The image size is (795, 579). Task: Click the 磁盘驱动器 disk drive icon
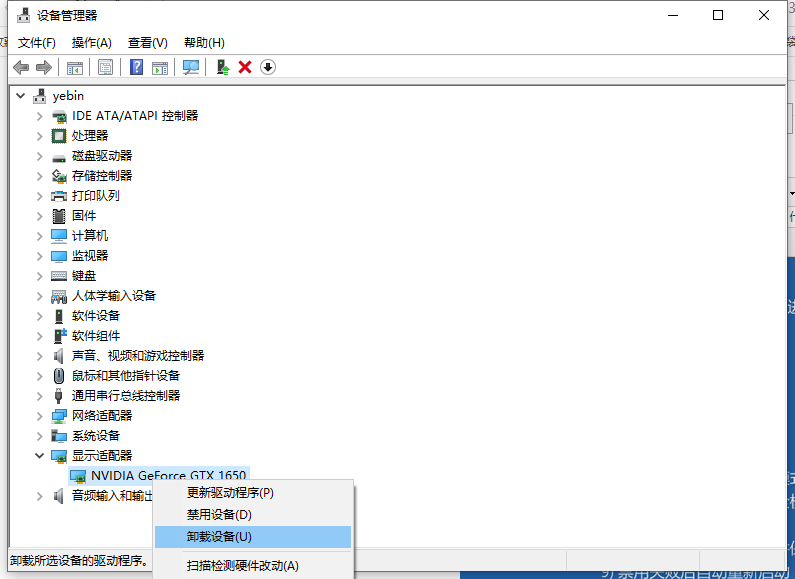[59, 157]
